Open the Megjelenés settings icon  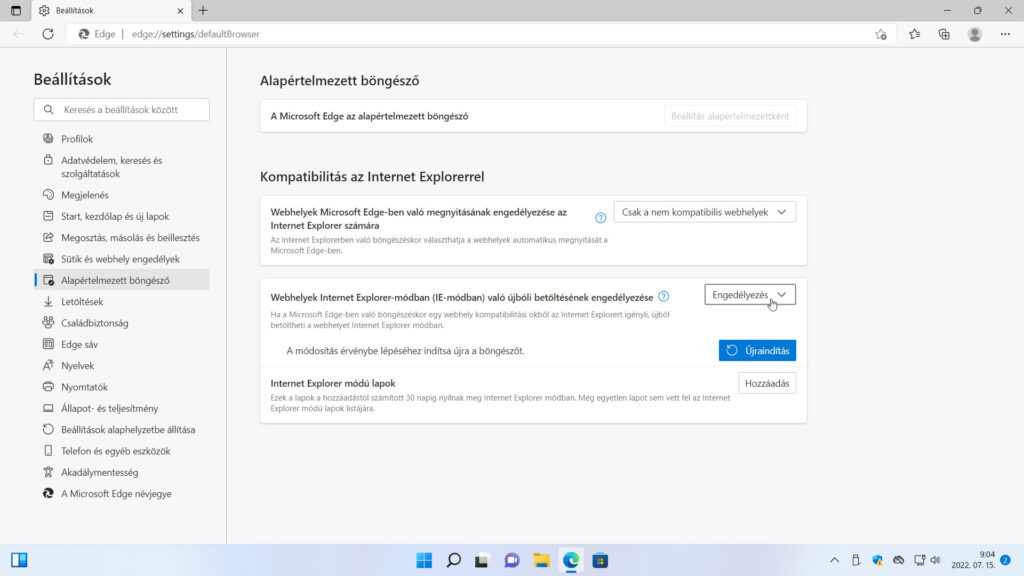(x=48, y=195)
